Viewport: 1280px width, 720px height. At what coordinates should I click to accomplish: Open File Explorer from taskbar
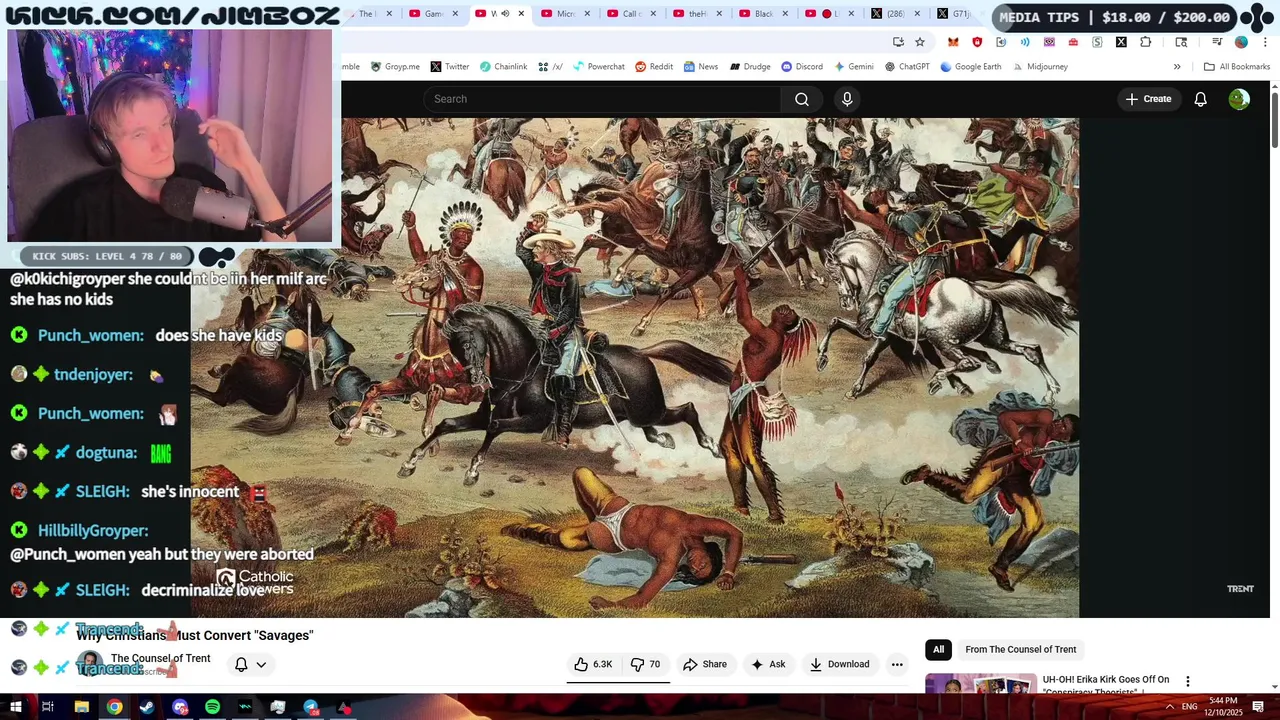(x=81, y=707)
